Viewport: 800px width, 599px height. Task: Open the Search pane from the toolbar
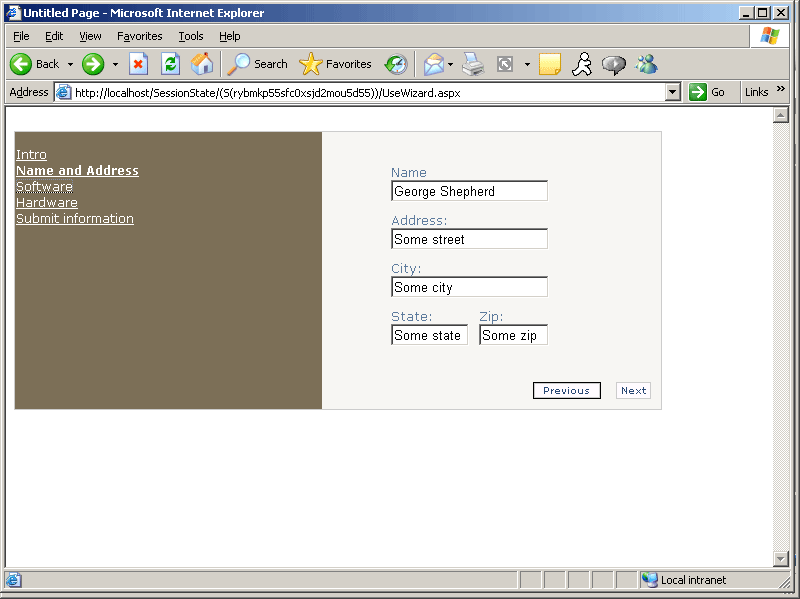[258, 64]
